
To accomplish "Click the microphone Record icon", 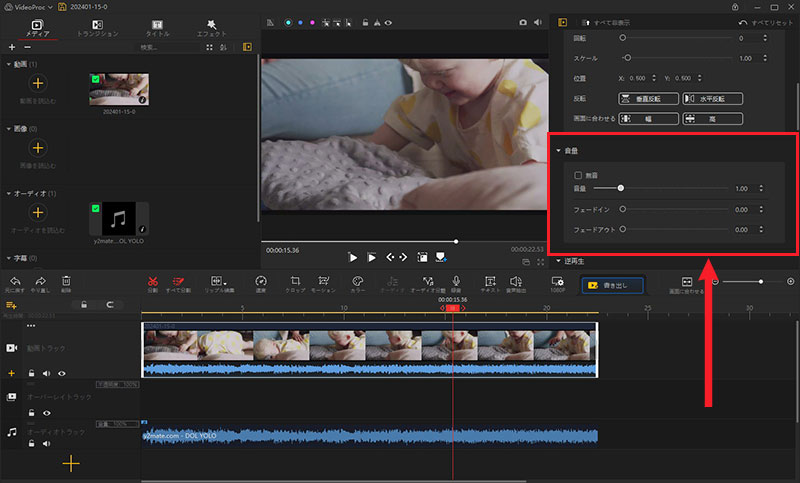I will (x=456, y=281).
